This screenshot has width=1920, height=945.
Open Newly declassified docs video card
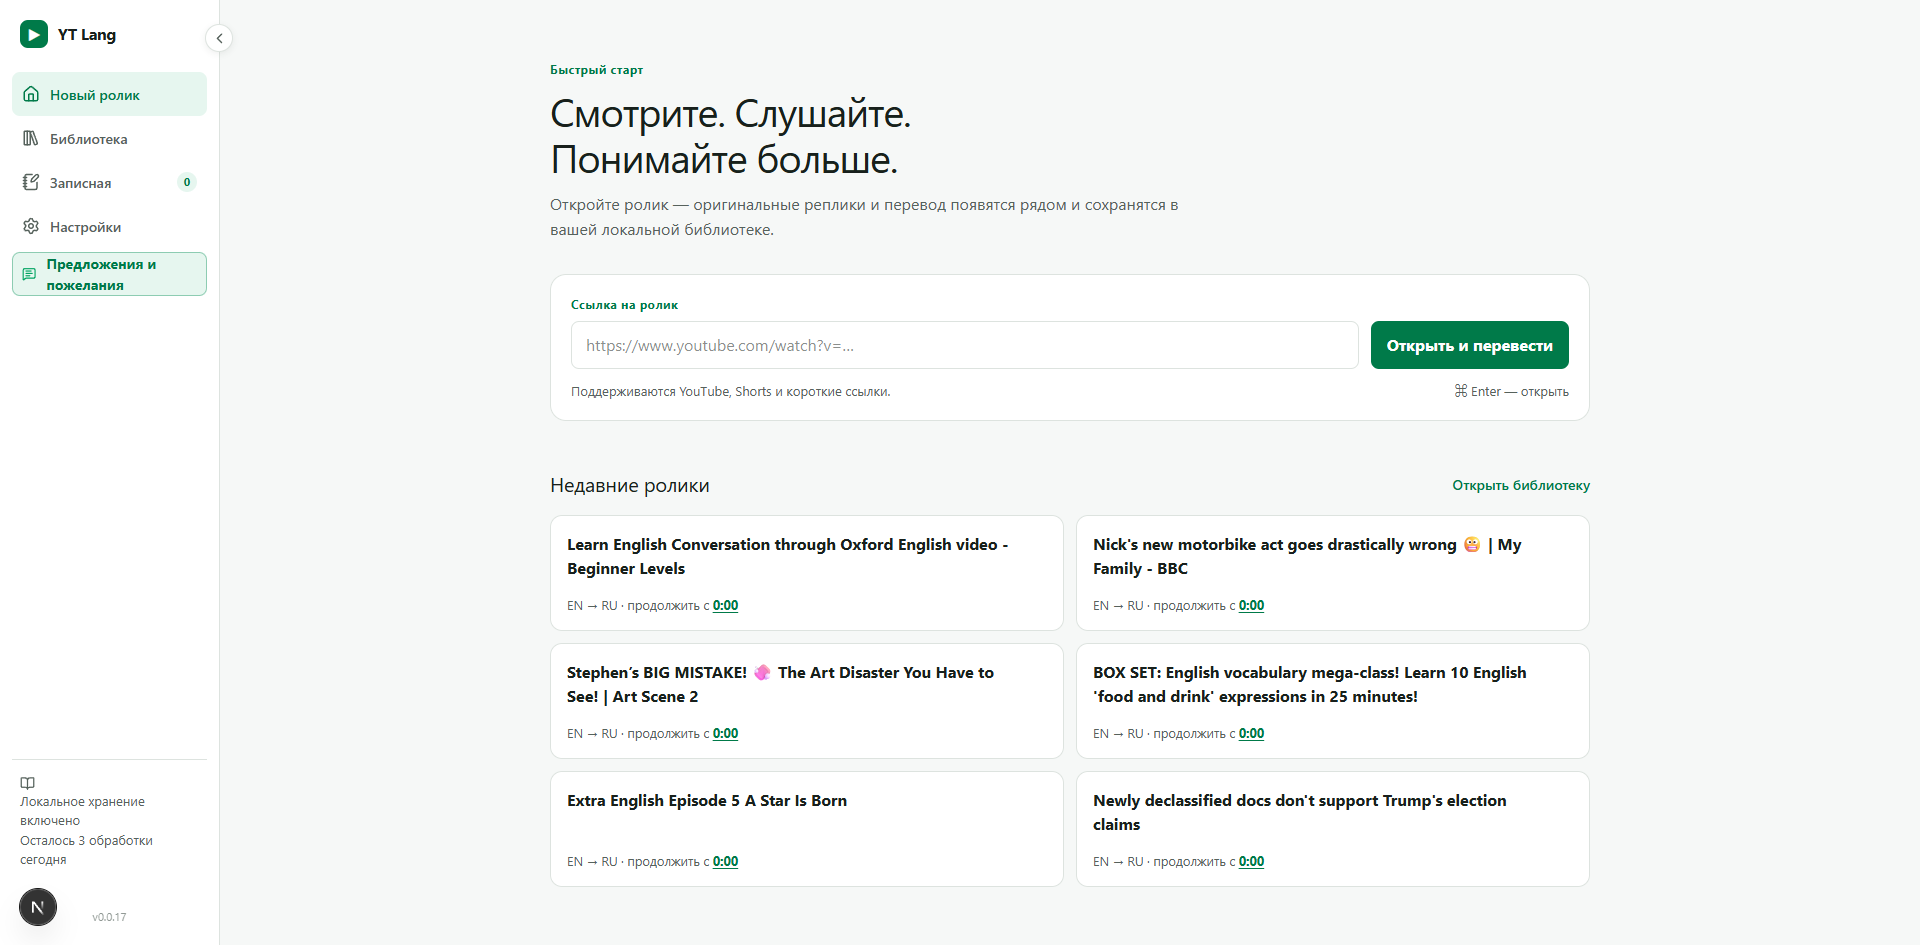click(1332, 829)
